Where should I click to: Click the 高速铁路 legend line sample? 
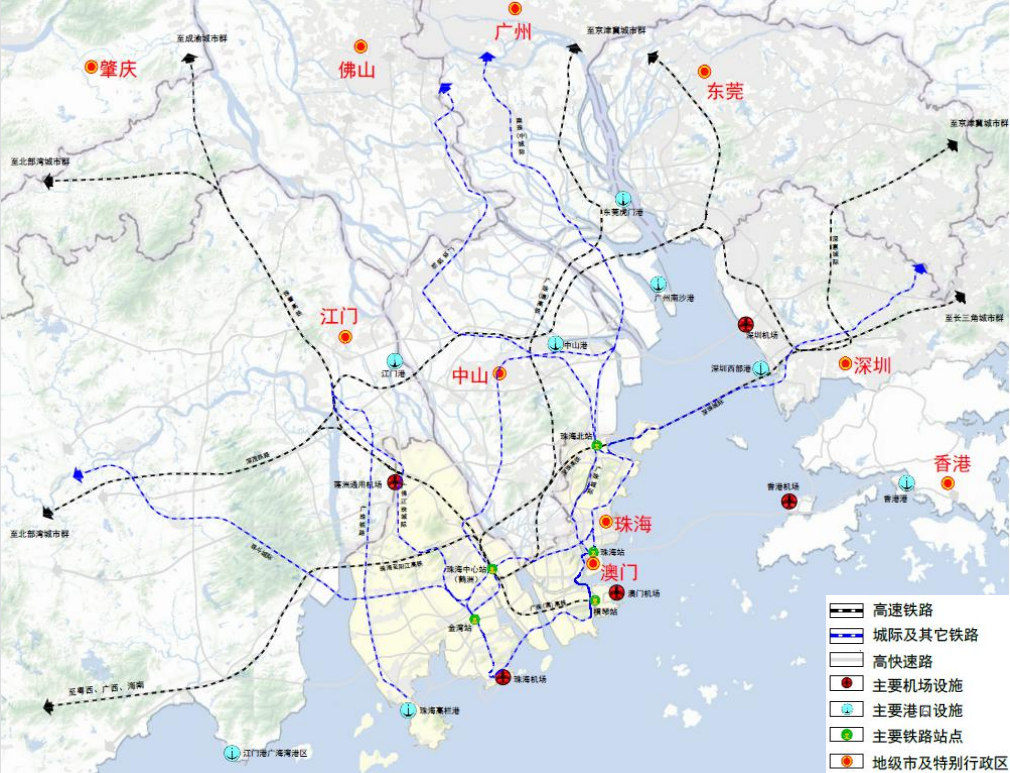(846, 611)
